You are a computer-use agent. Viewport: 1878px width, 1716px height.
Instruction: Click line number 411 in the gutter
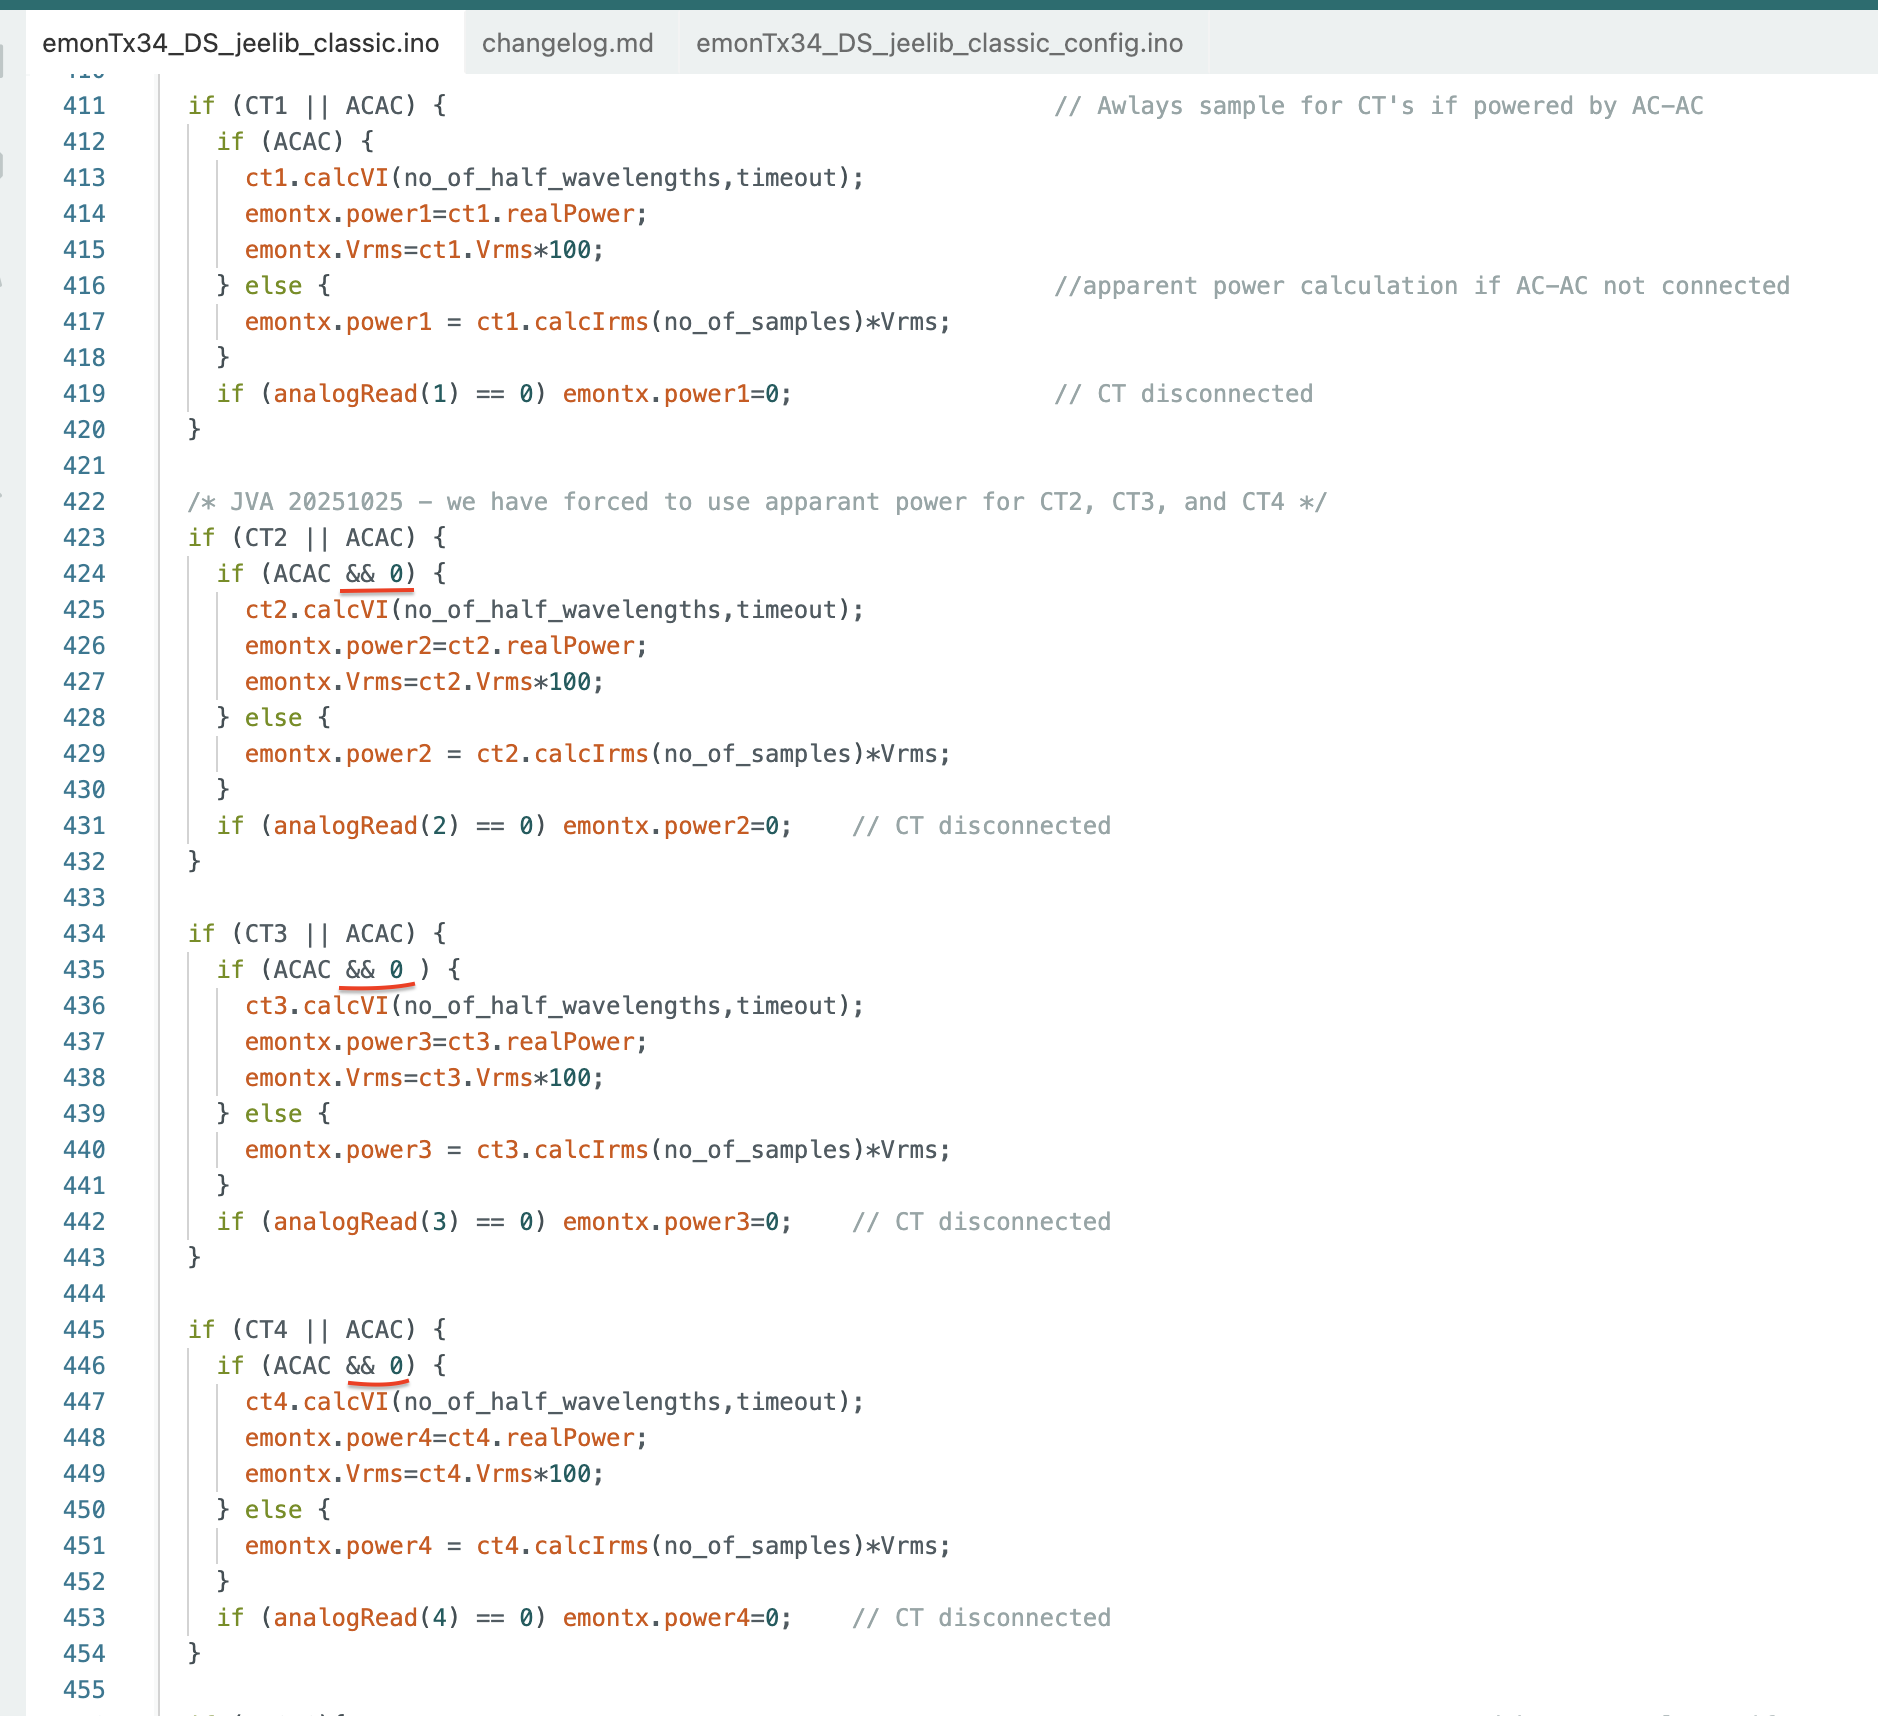click(x=84, y=106)
